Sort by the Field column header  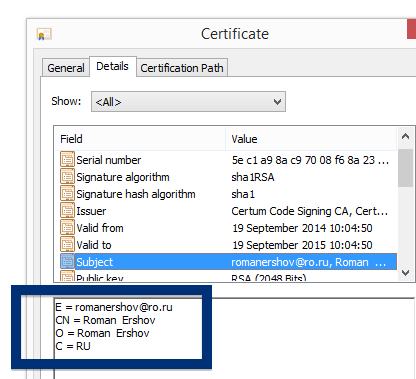[140, 139]
